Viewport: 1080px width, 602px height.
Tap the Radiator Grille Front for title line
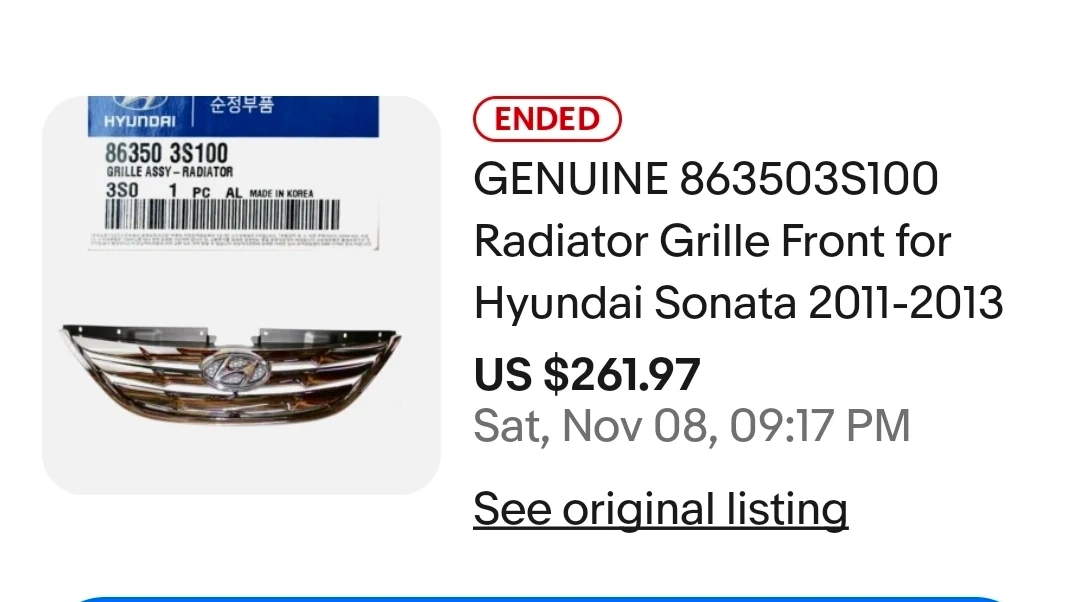click(712, 242)
